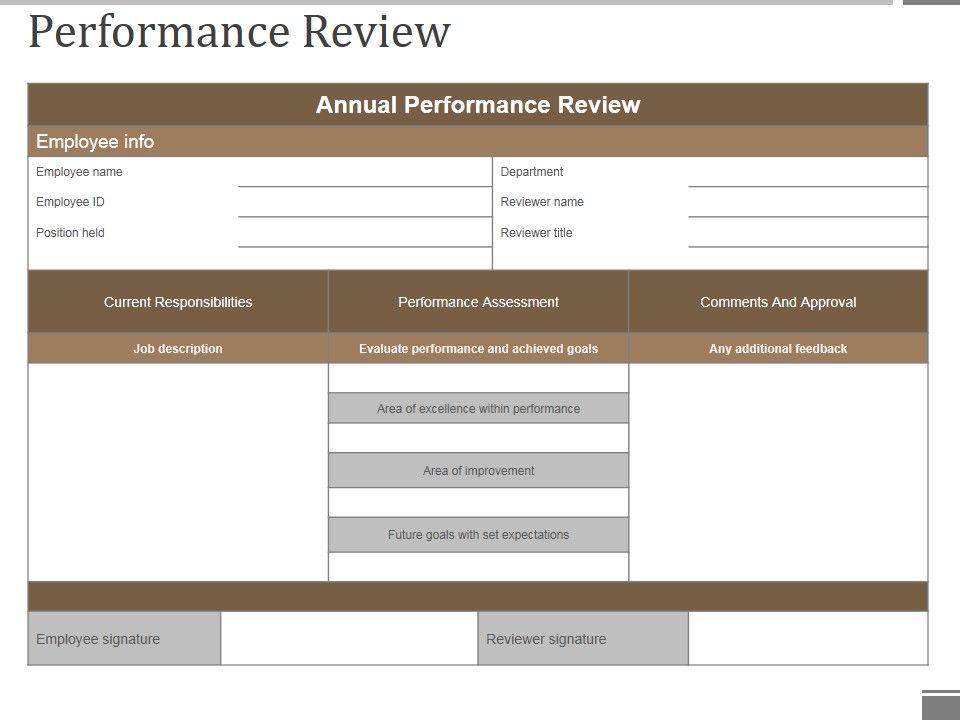Click the 'Reviewer signature' label cell

(583, 639)
